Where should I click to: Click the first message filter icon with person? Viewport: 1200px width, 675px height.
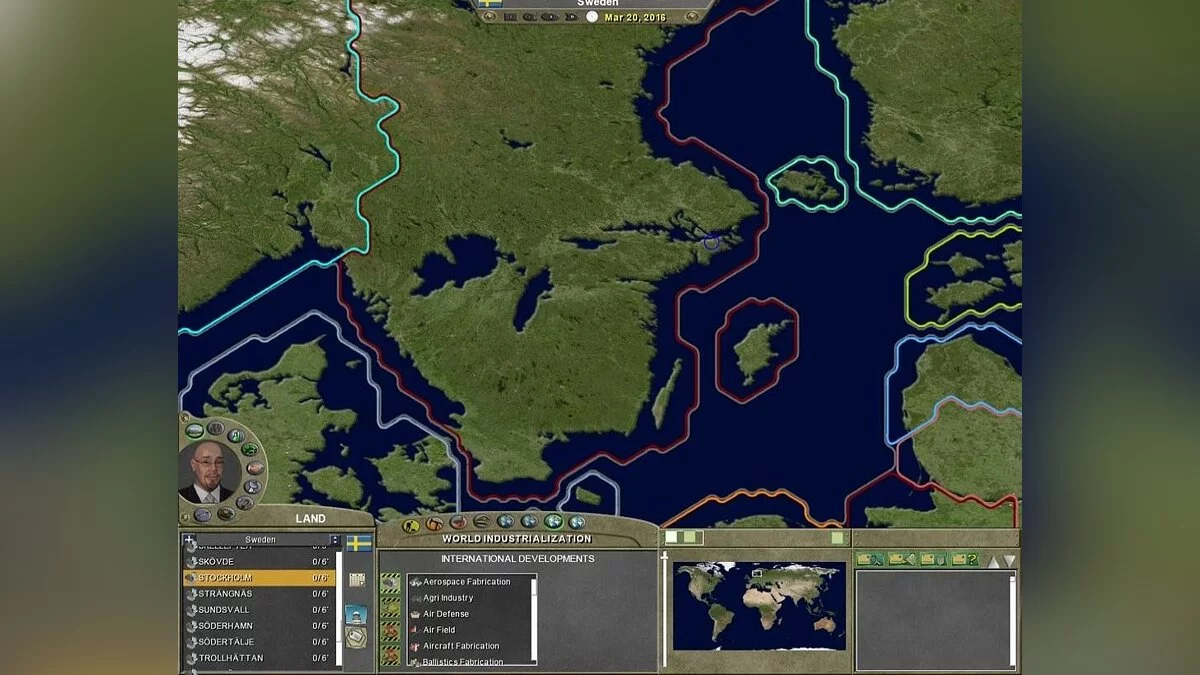[x=870, y=559]
